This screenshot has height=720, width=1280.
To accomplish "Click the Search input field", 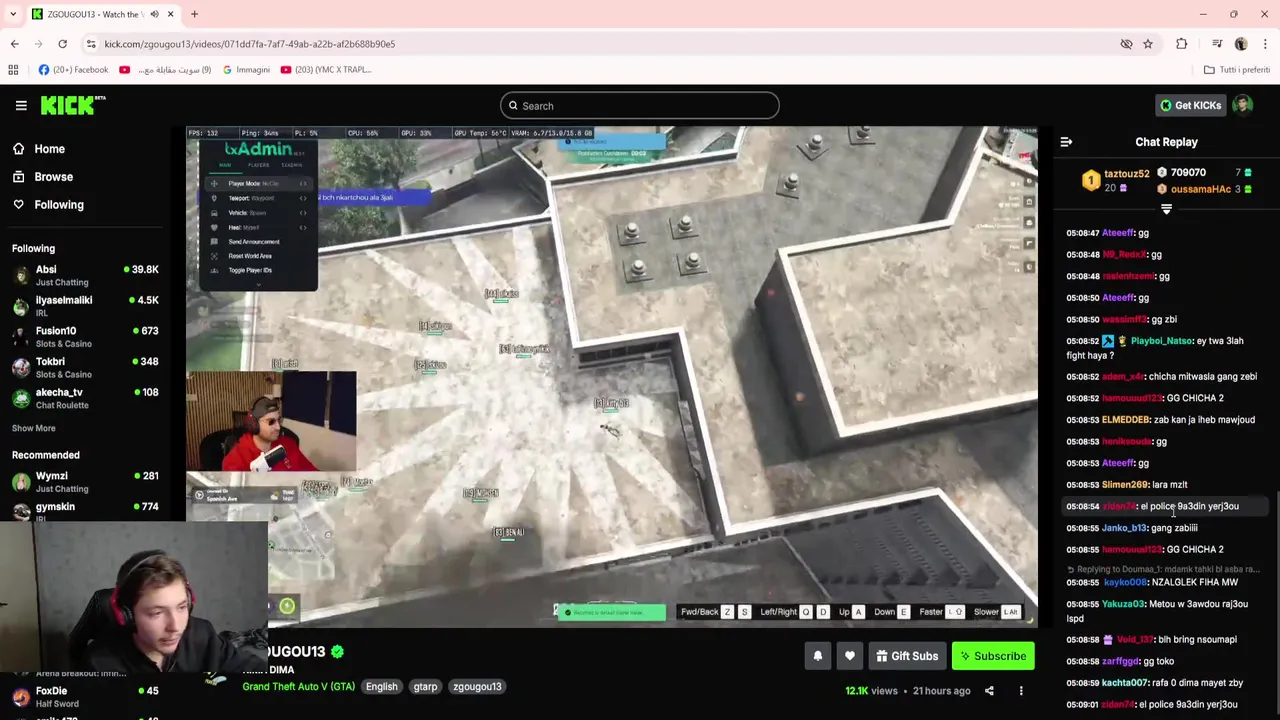I will click(640, 105).
